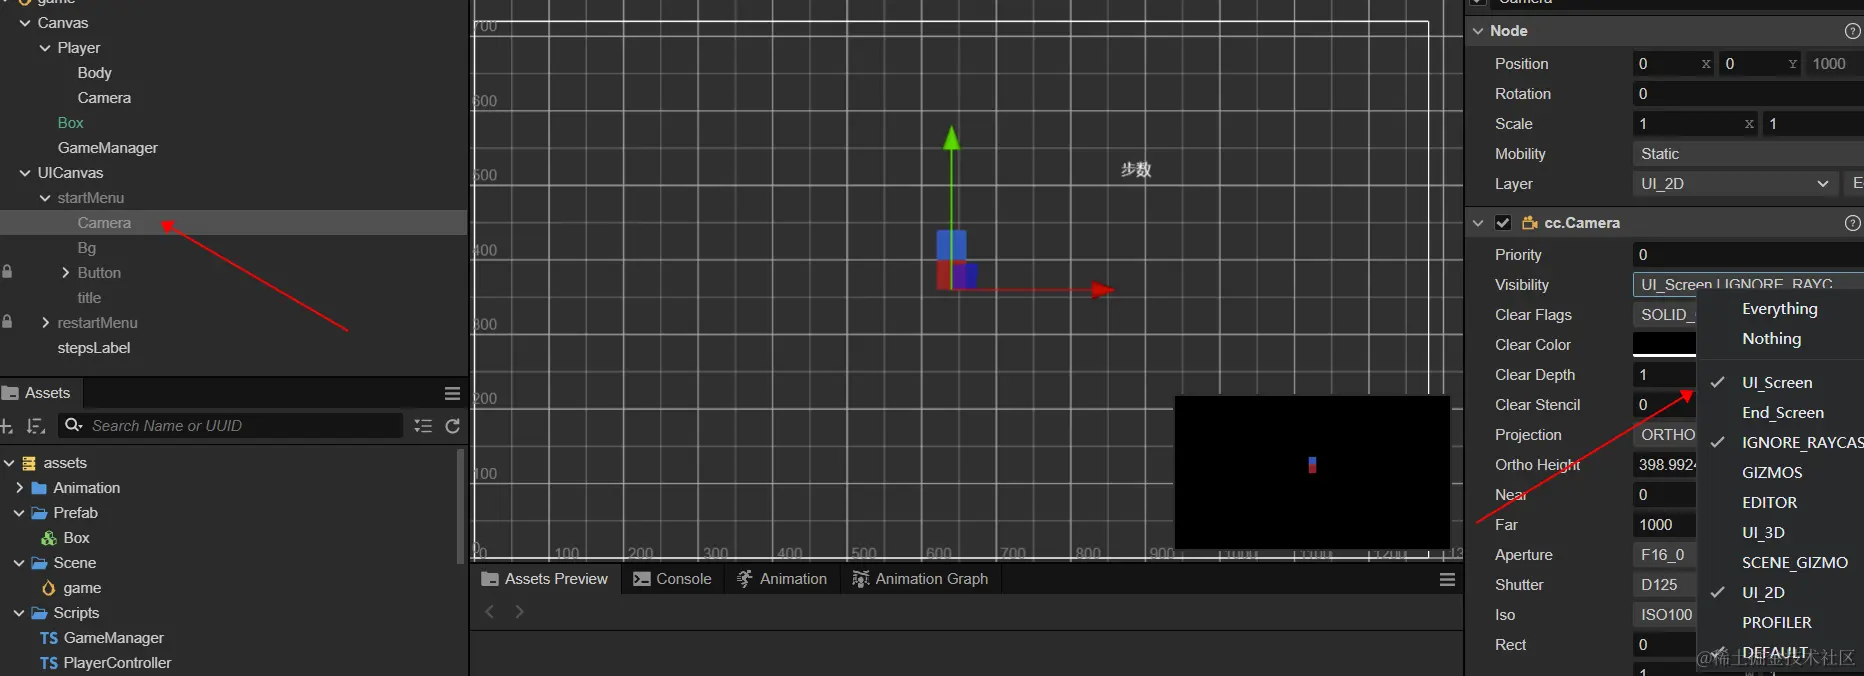Expand the Button node
The width and height of the screenshot is (1864, 676).
[x=65, y=272]
